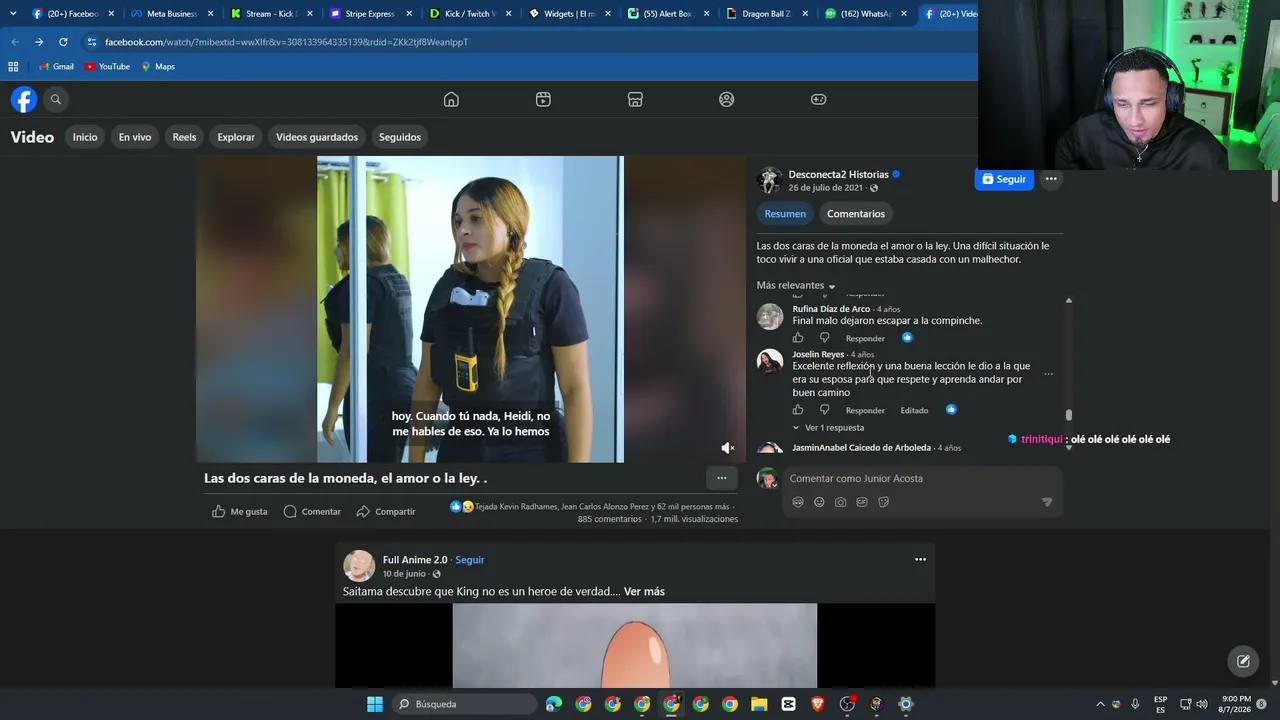Open the Video (Watch) icon in top nav
This screenshot has height=720, width=1280.
[543, 99]
